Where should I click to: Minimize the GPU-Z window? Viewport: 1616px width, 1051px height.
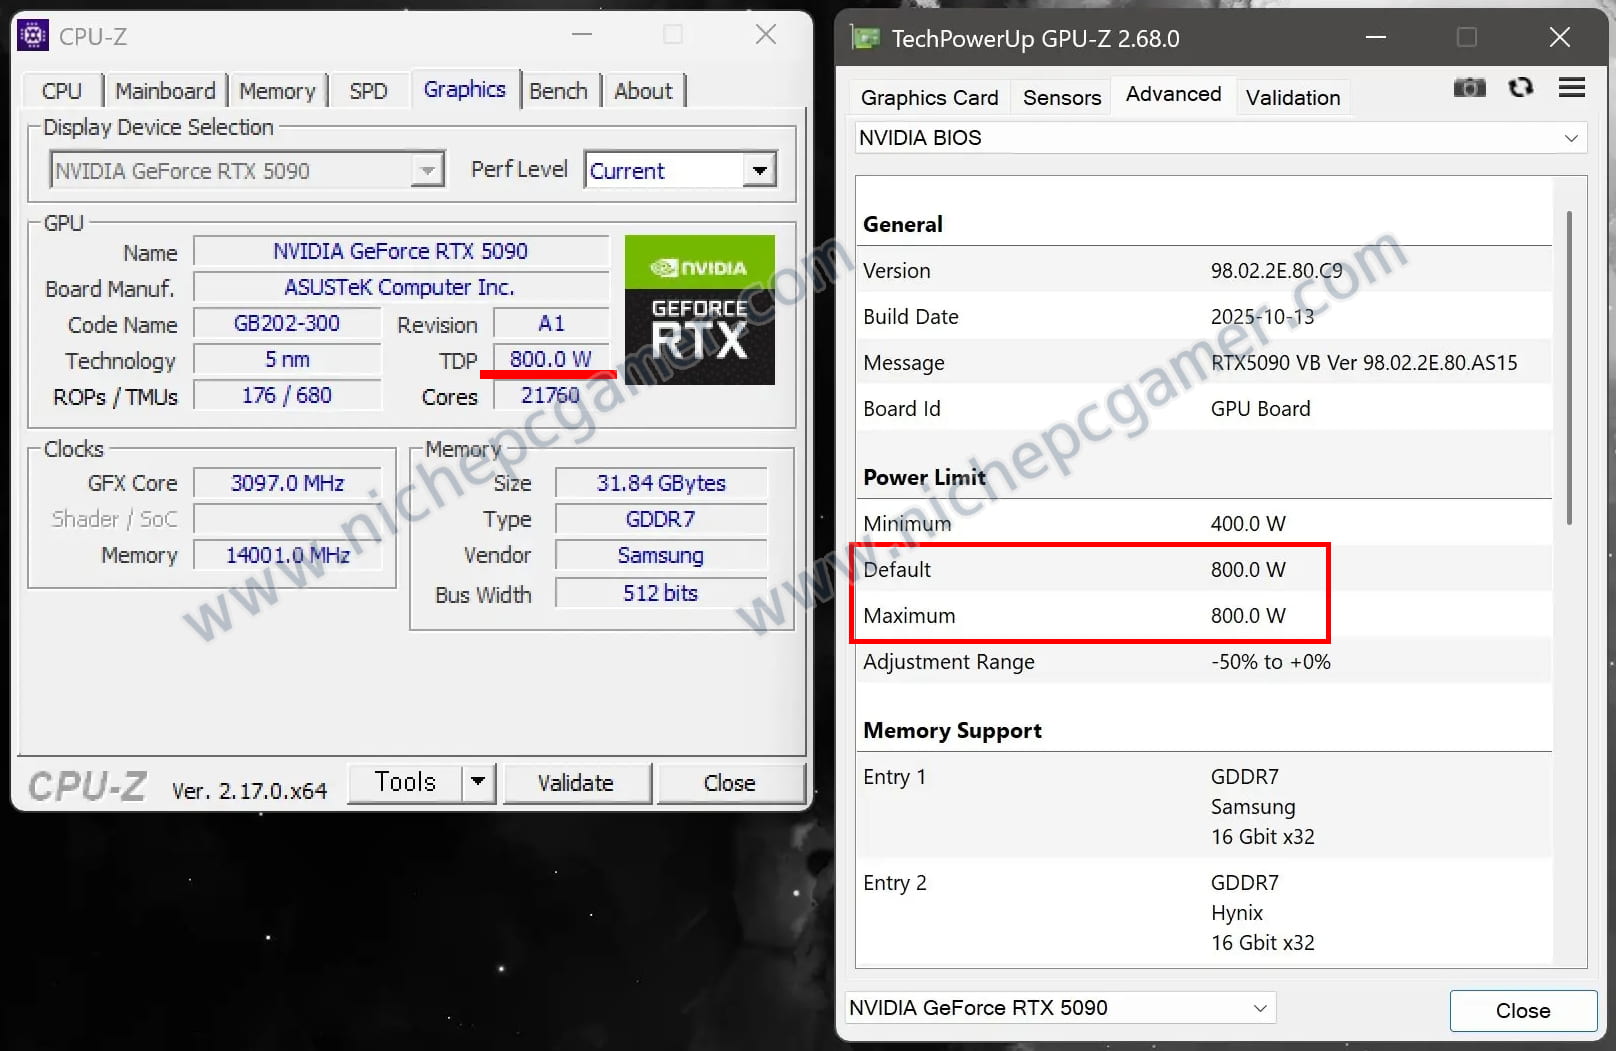click(1375, 38)
